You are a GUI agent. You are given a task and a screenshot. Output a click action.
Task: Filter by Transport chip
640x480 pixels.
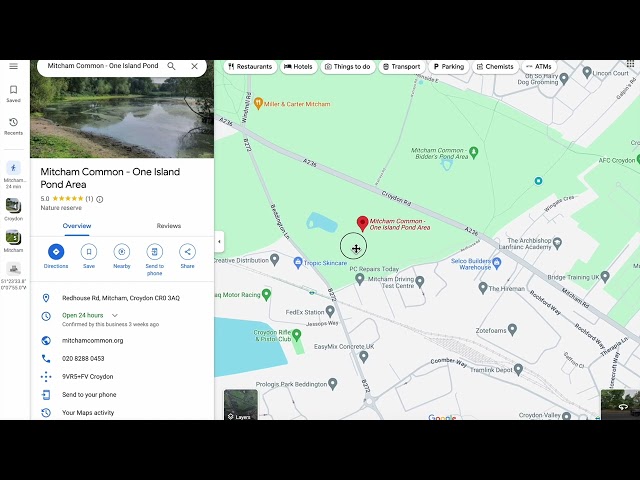[x=402, y=67]
